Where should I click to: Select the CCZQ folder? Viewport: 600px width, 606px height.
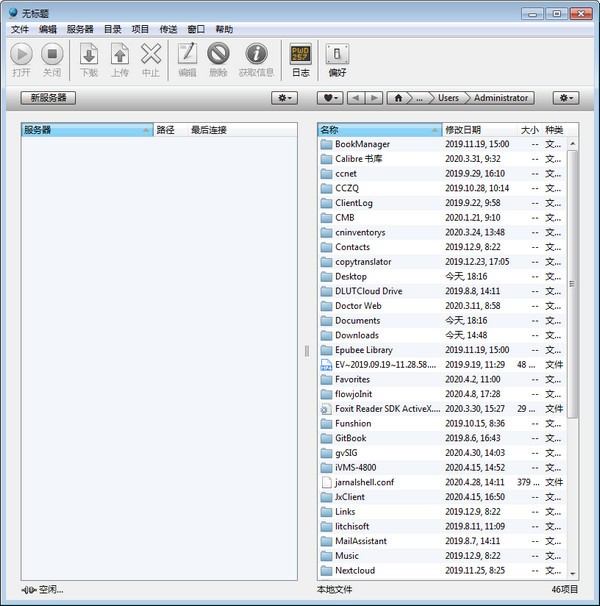coord(441,188)
